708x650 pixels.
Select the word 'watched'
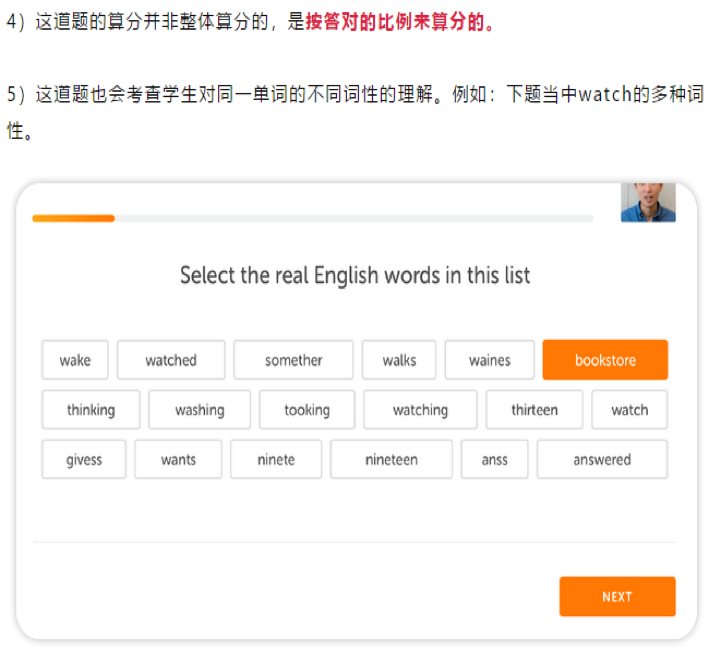171,360
